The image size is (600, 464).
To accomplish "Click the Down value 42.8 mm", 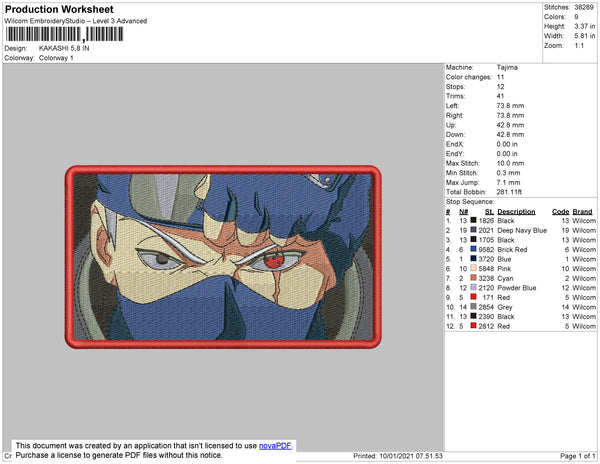I will (x=510, y=134).
